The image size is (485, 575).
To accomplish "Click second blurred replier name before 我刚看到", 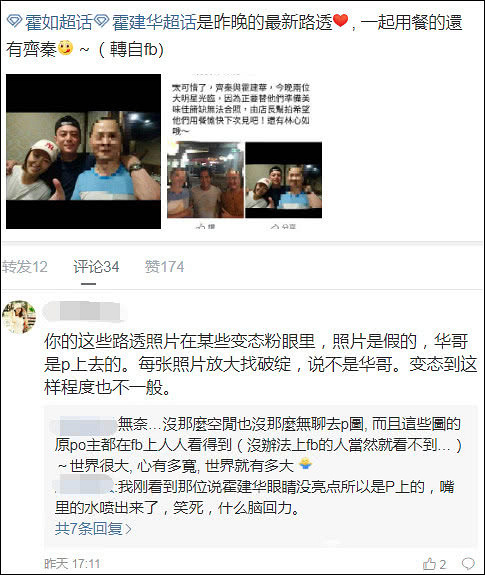I will (x=84, y=486).
